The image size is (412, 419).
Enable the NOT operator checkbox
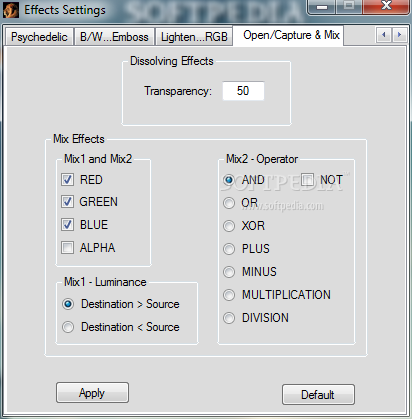[x=307, y=179]
